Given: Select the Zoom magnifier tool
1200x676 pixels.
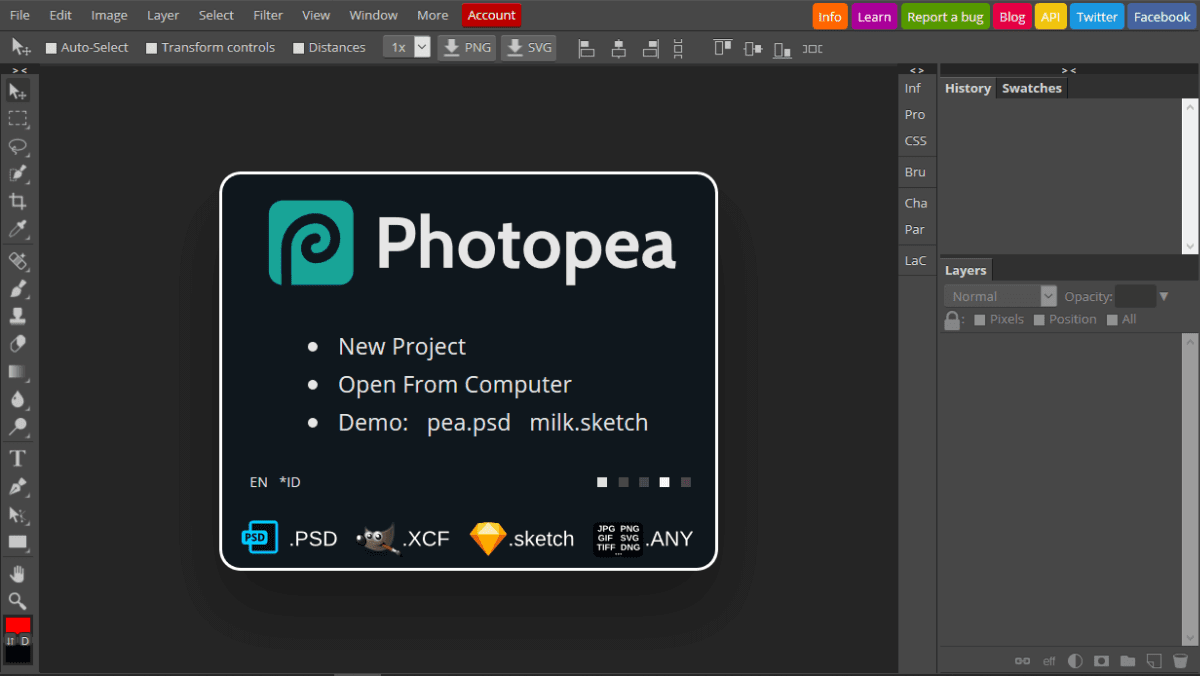Looking at the screenshot, I should coord(17,601).
